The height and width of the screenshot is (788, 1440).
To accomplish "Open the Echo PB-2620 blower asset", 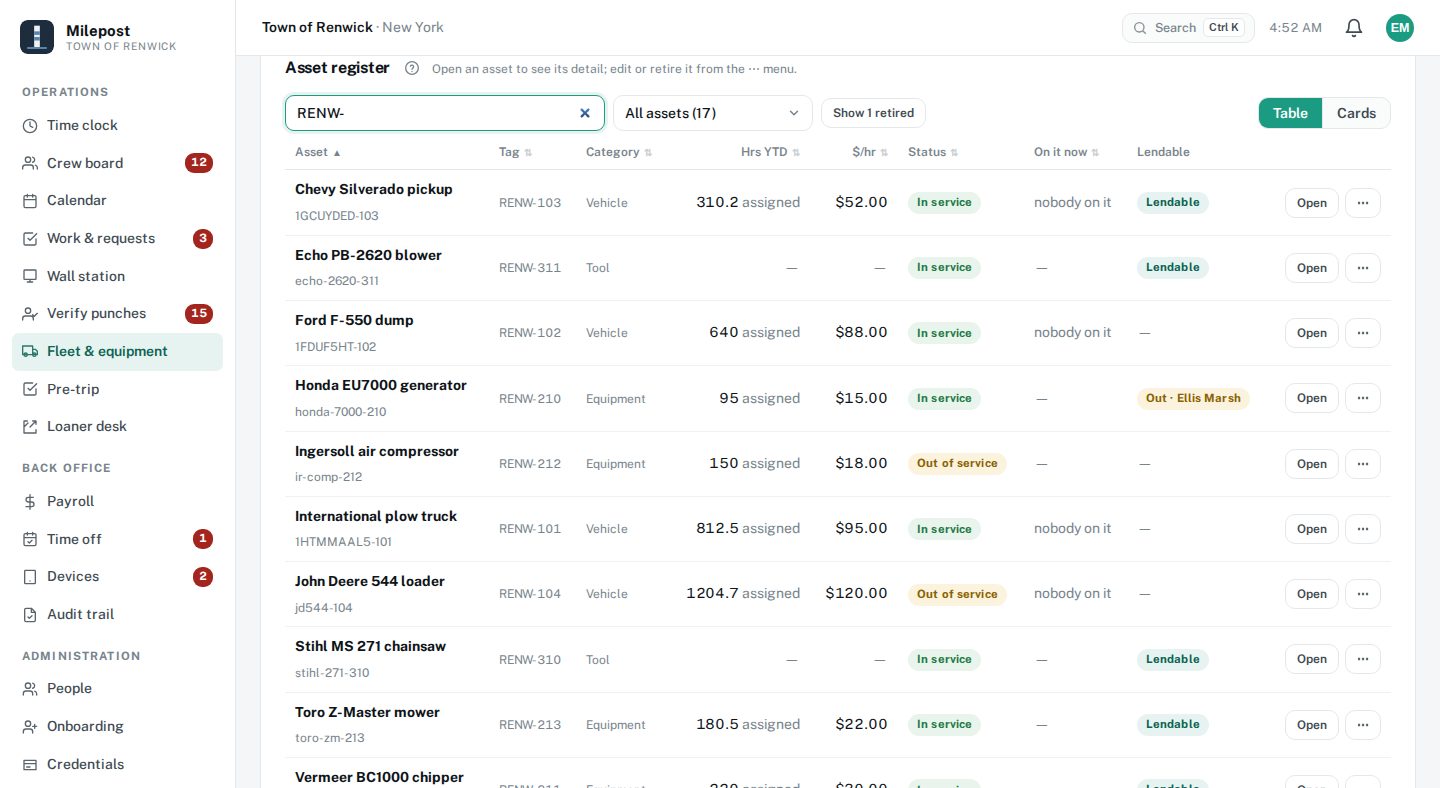I will [1311, 268].
